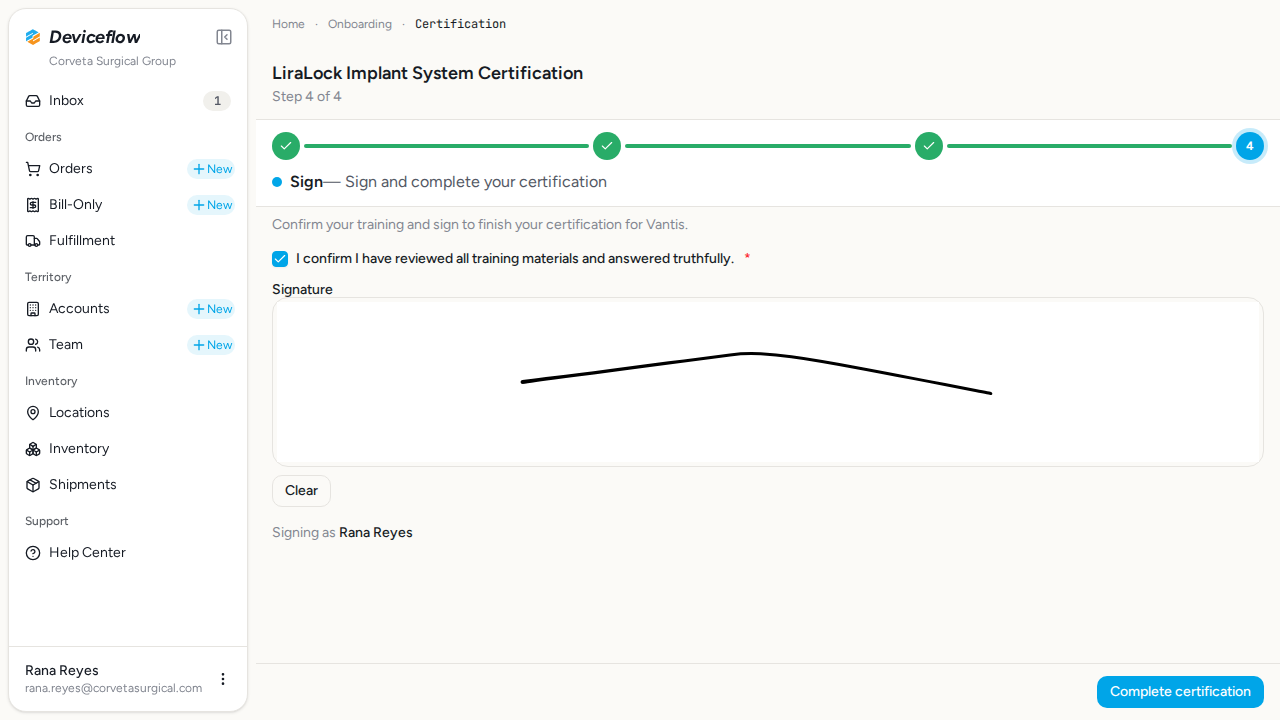Click the rana.reyes@corvetasurgical.com email
1280x720 pixels.
(114, 688)
